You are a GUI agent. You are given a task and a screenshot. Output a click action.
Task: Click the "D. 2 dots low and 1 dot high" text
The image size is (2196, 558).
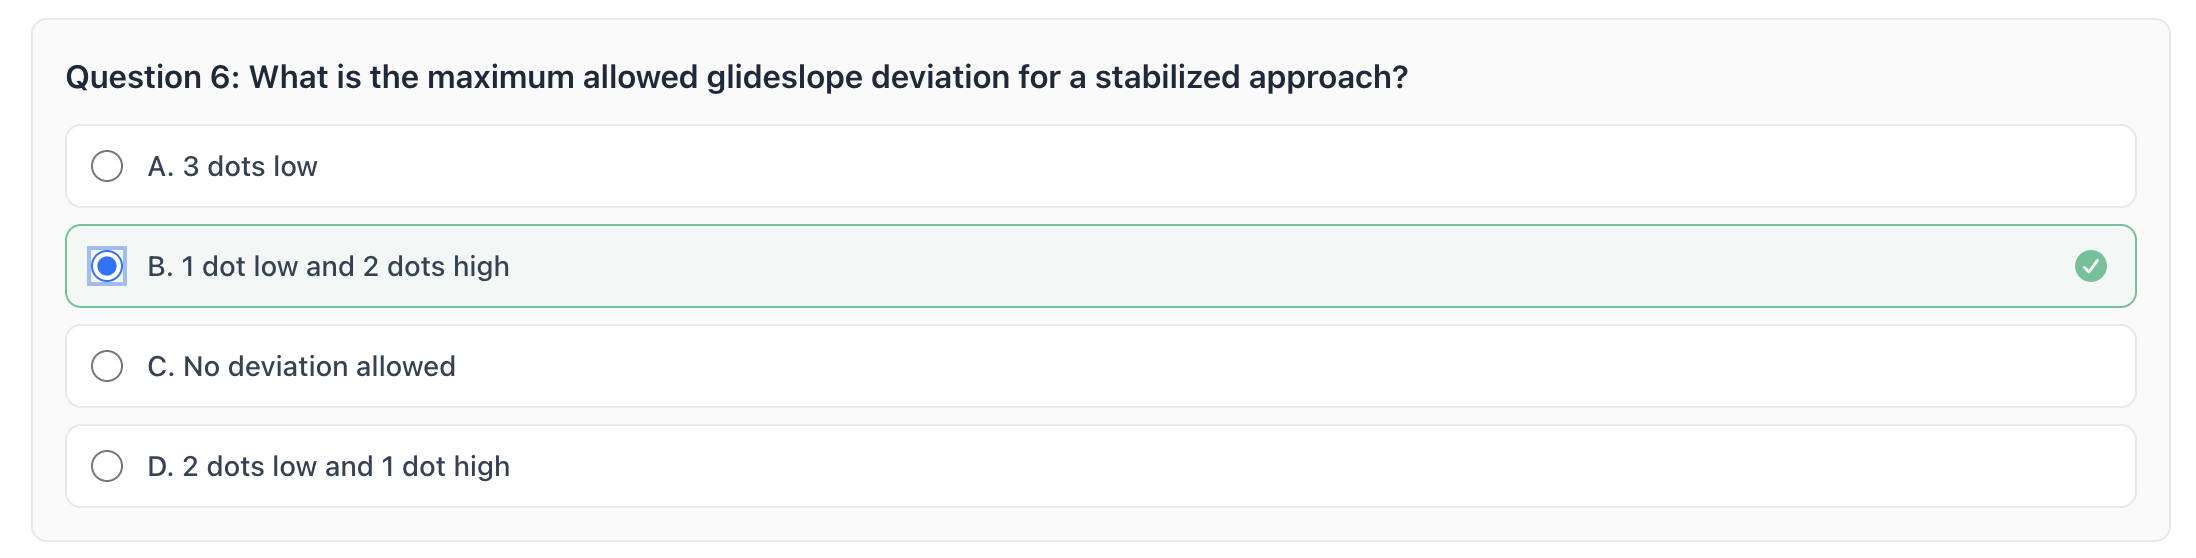coord(328,466)
